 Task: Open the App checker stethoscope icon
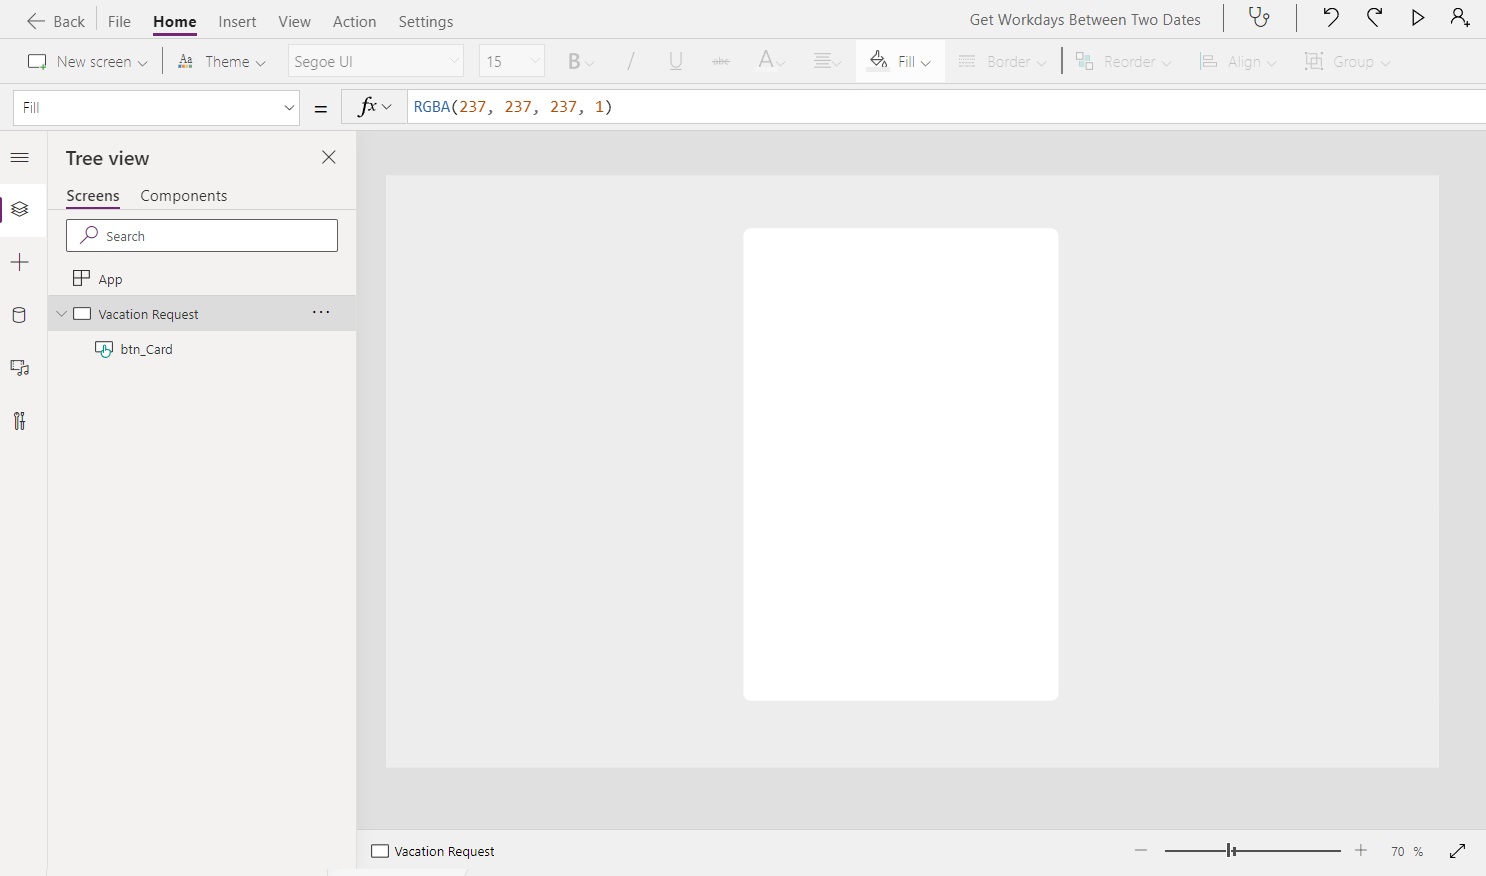click(x=1259, y=18)
